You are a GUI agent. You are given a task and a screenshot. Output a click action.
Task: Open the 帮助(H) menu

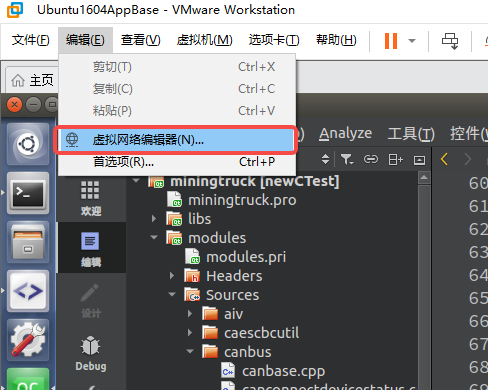[336, 40]
